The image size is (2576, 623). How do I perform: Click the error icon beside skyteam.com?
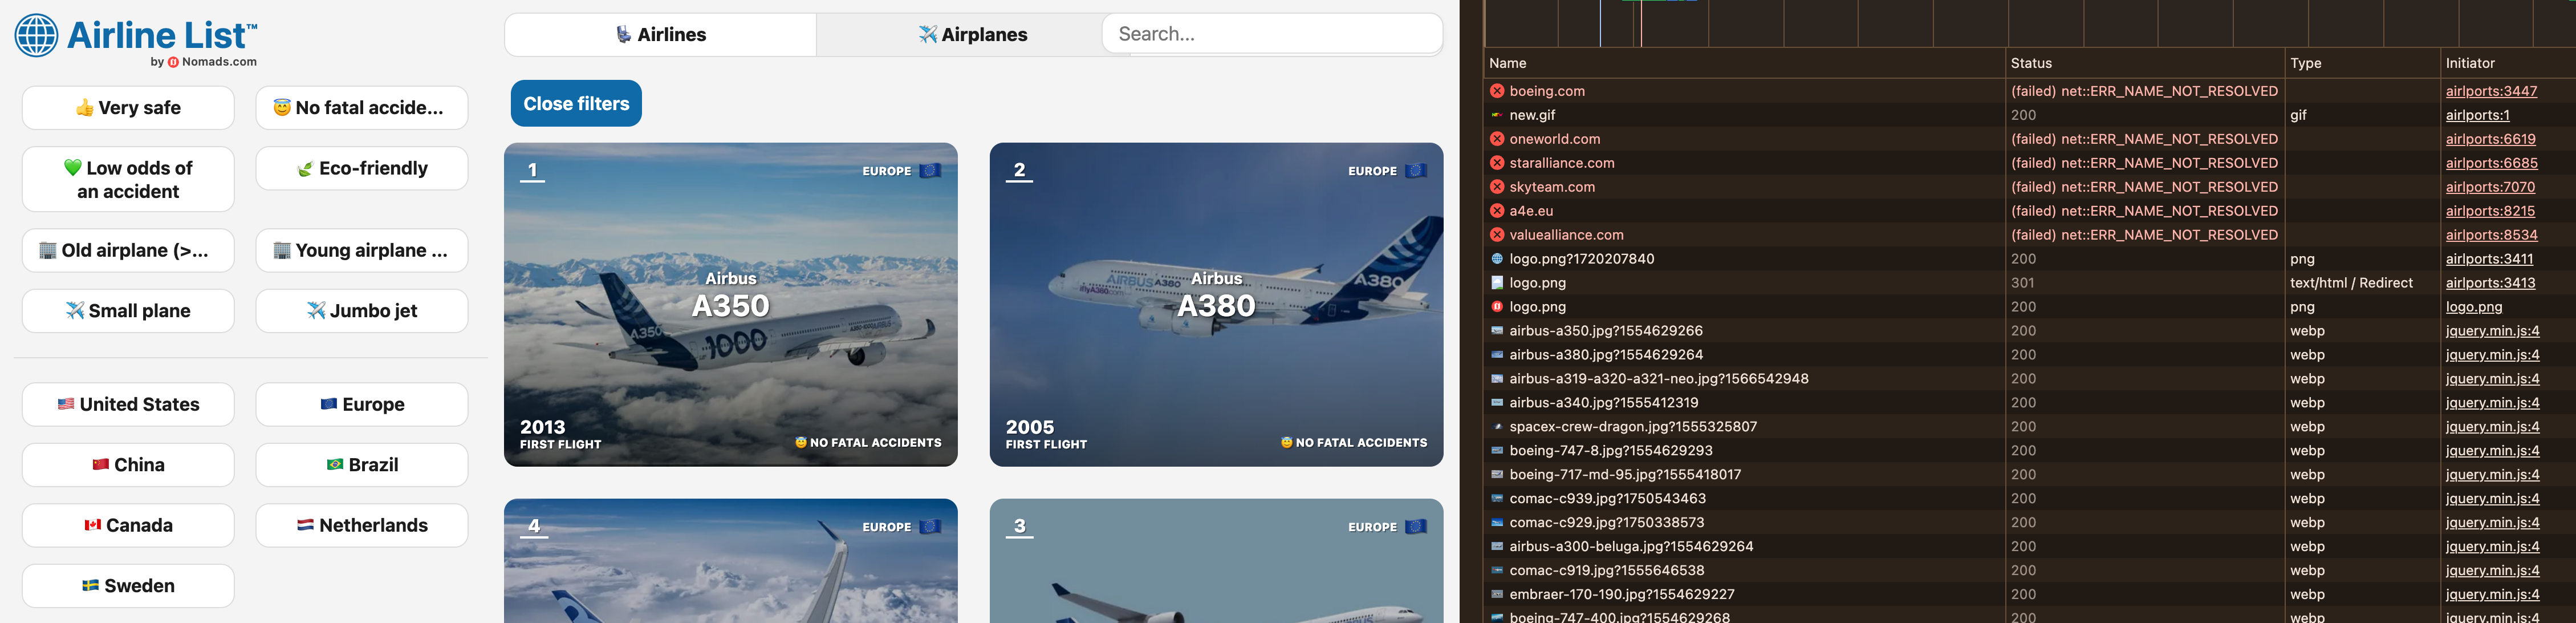point(1497,187)
